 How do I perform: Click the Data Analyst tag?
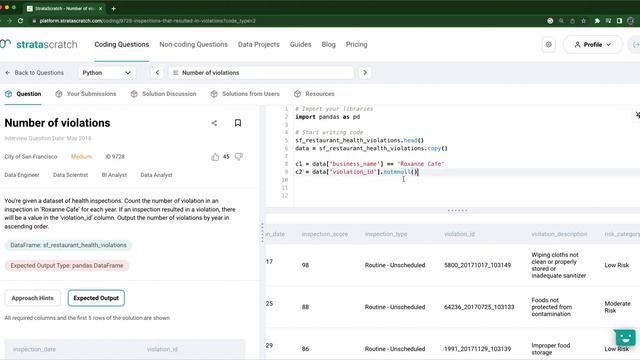tap(156, 175)
